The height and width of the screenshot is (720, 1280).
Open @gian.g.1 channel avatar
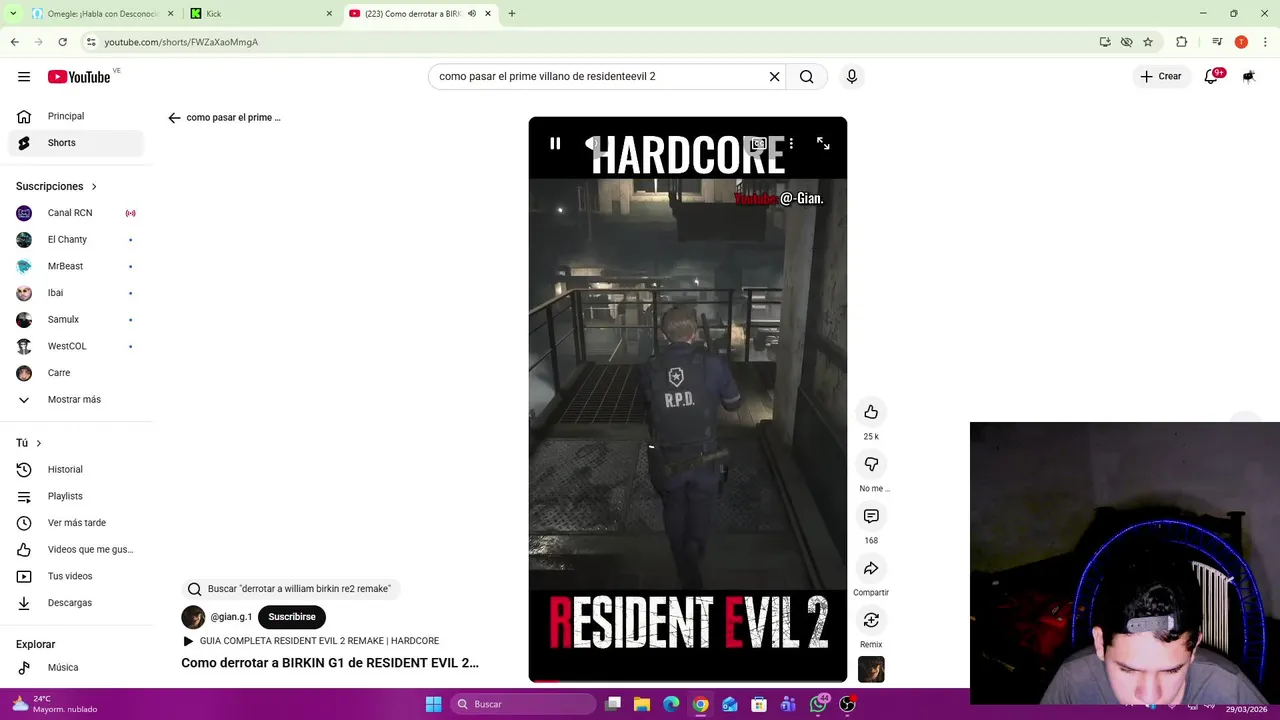193,617
